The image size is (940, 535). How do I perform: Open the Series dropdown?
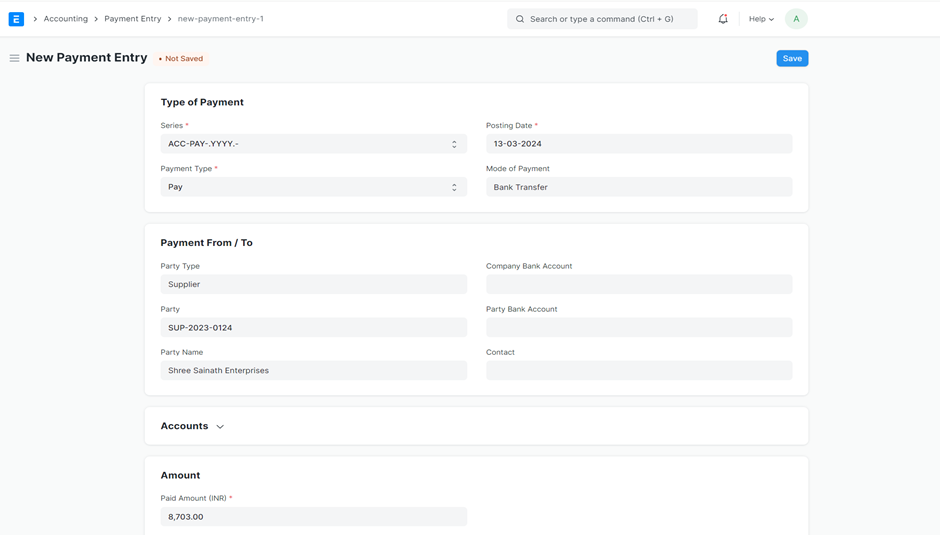(x=313, y=144)
